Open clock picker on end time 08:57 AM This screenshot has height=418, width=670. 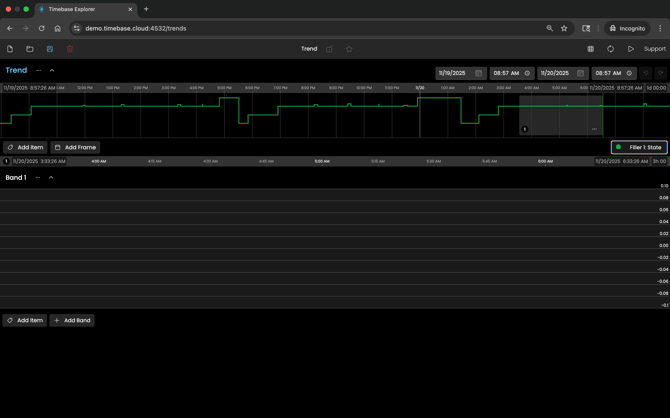(629, 73)
